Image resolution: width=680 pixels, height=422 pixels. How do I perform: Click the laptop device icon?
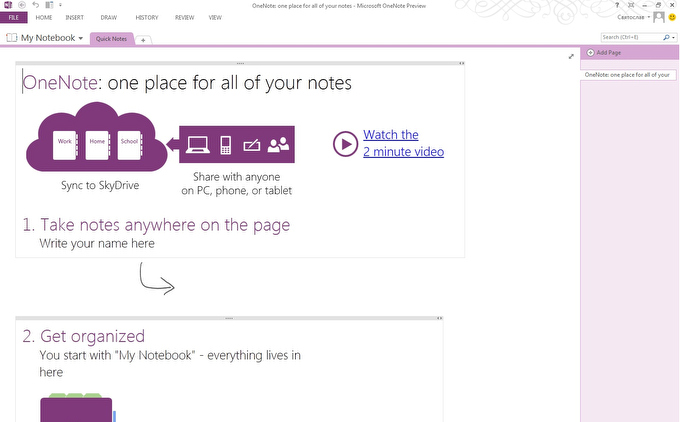pos(198,145)
